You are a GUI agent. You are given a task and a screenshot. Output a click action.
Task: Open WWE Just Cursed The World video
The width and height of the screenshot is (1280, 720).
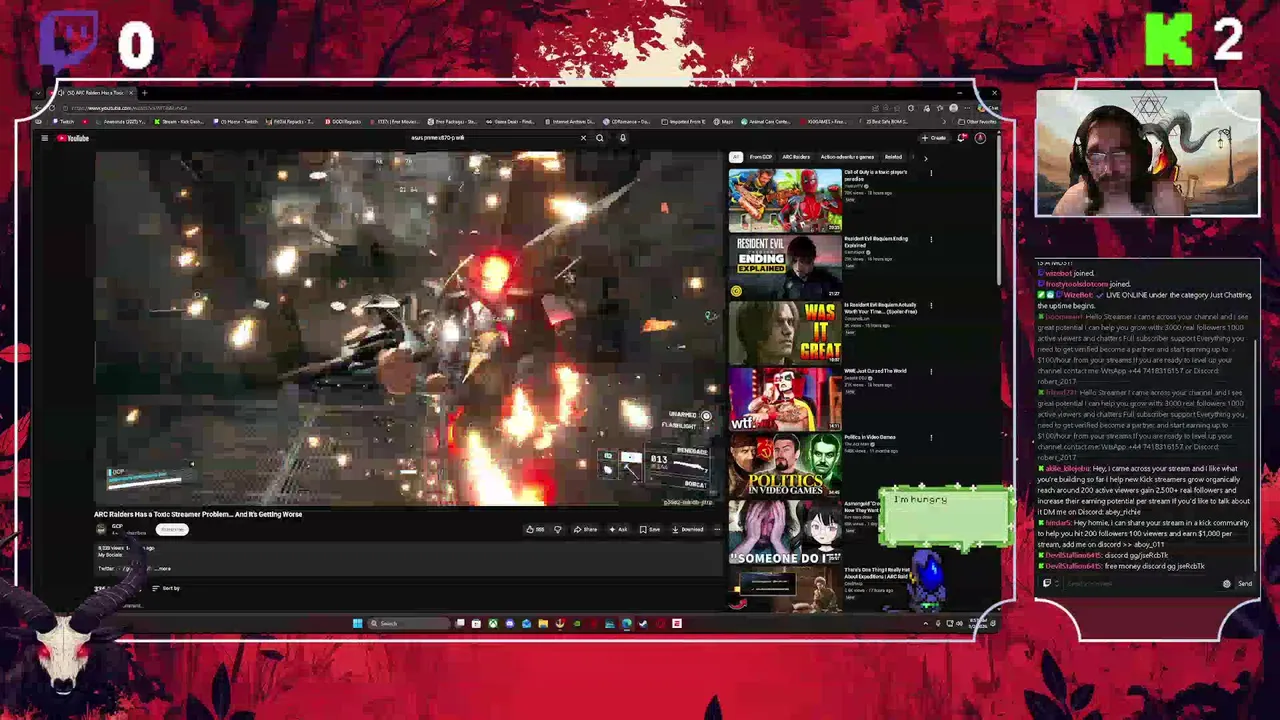785,398
